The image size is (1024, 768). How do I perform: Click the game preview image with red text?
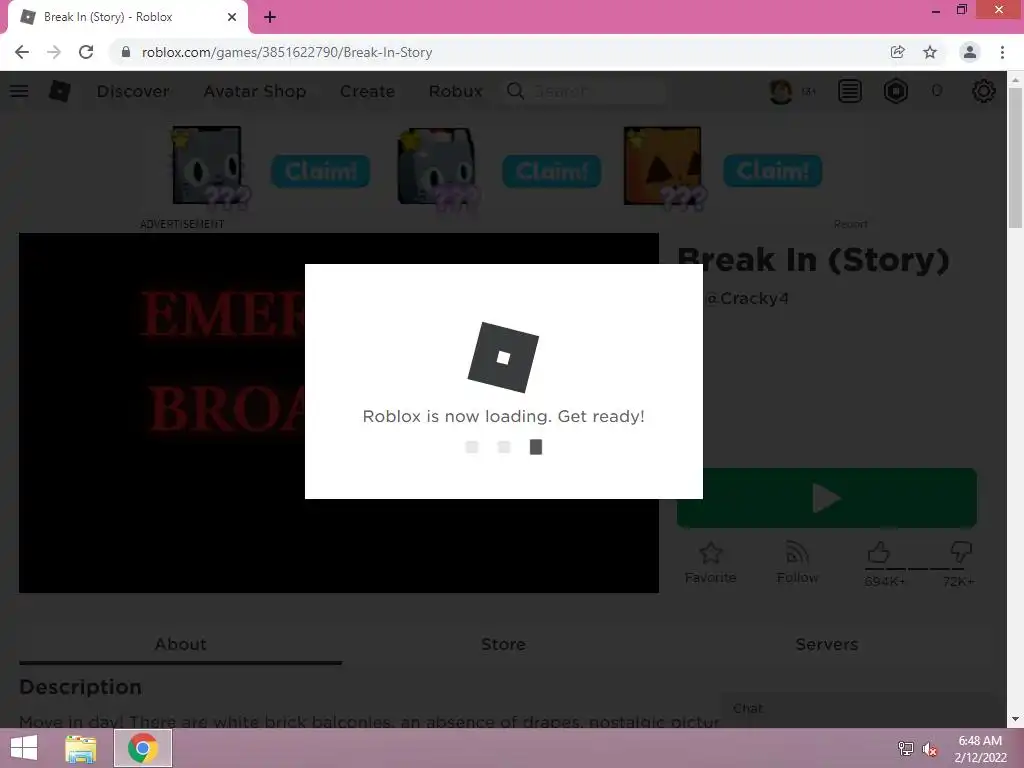[338, 413]
